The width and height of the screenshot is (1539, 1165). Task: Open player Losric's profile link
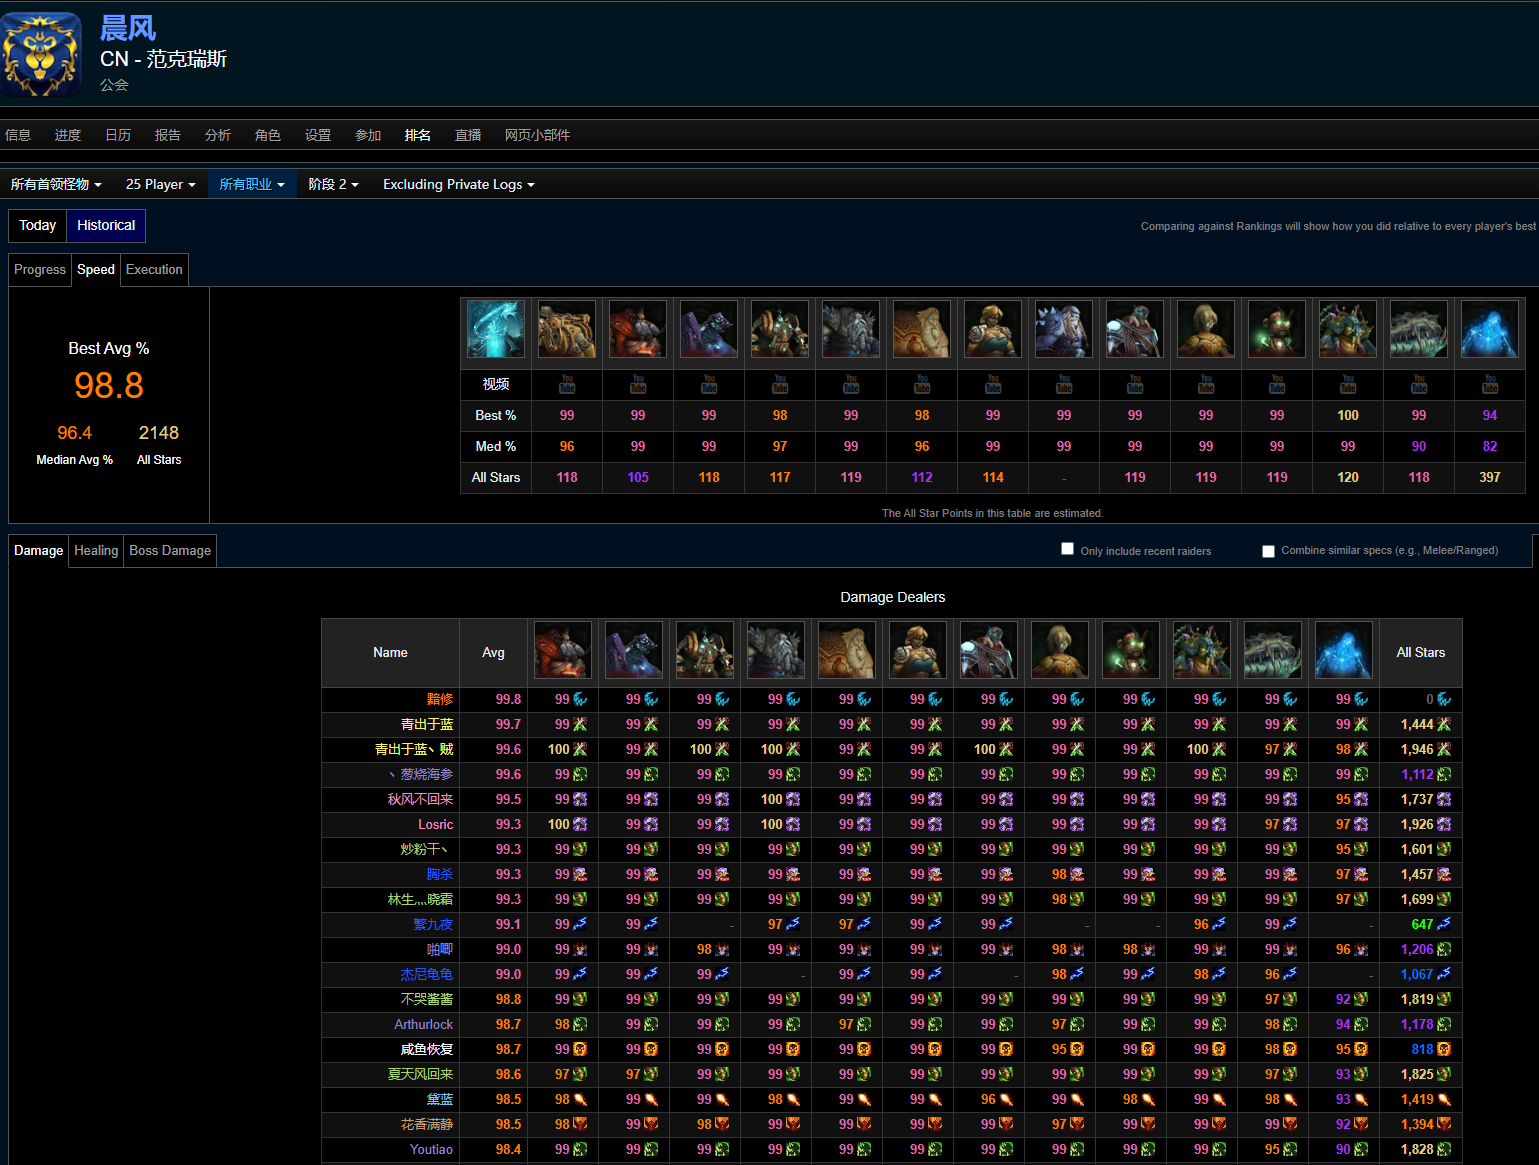pyautogui.click(x=435, y=825)
